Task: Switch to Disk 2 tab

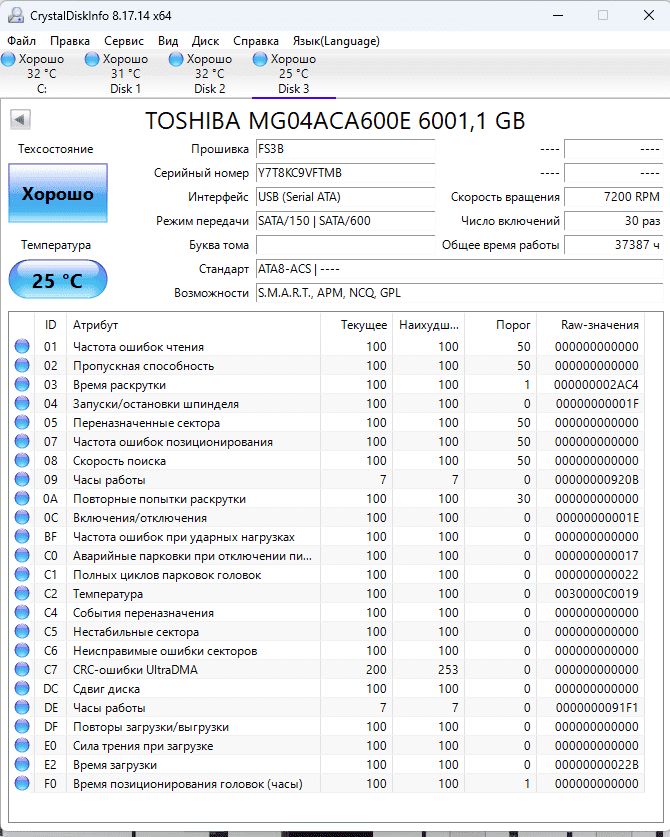Action: point(209,74)
